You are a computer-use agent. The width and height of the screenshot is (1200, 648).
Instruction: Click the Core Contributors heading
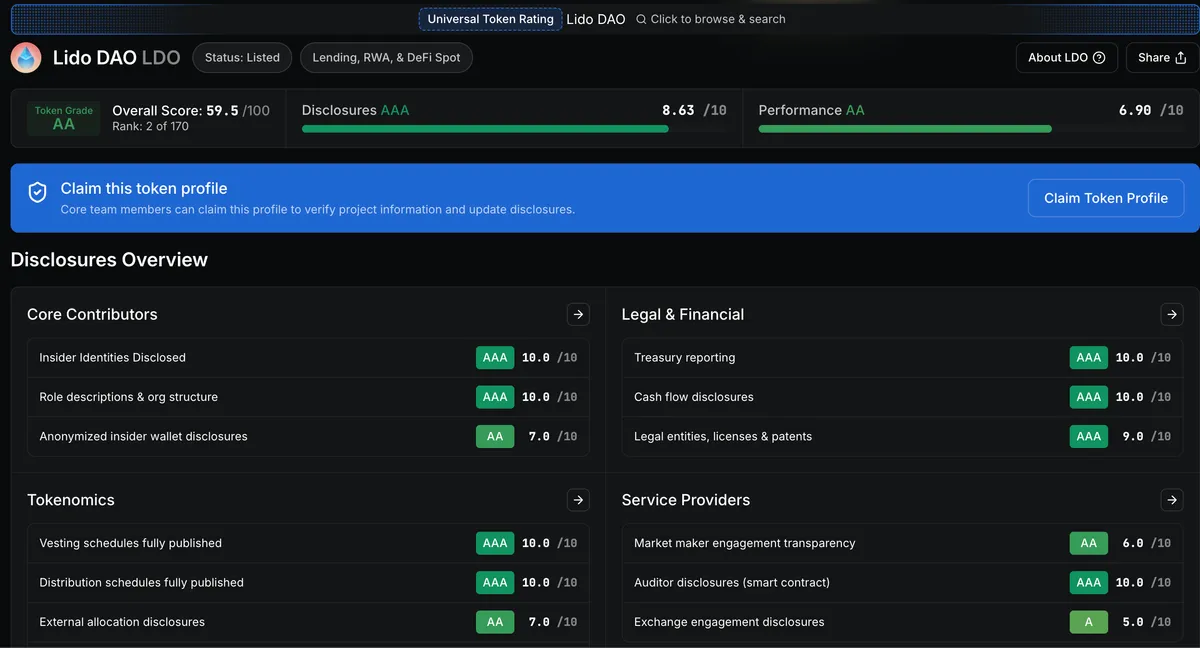(92, 314)
